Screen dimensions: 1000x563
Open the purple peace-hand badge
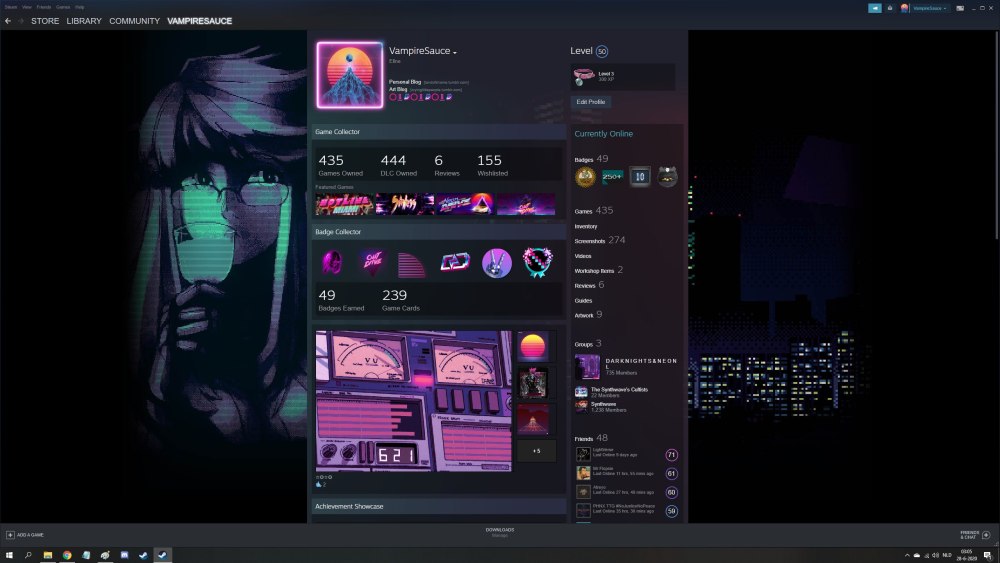(x=496, y=263)
